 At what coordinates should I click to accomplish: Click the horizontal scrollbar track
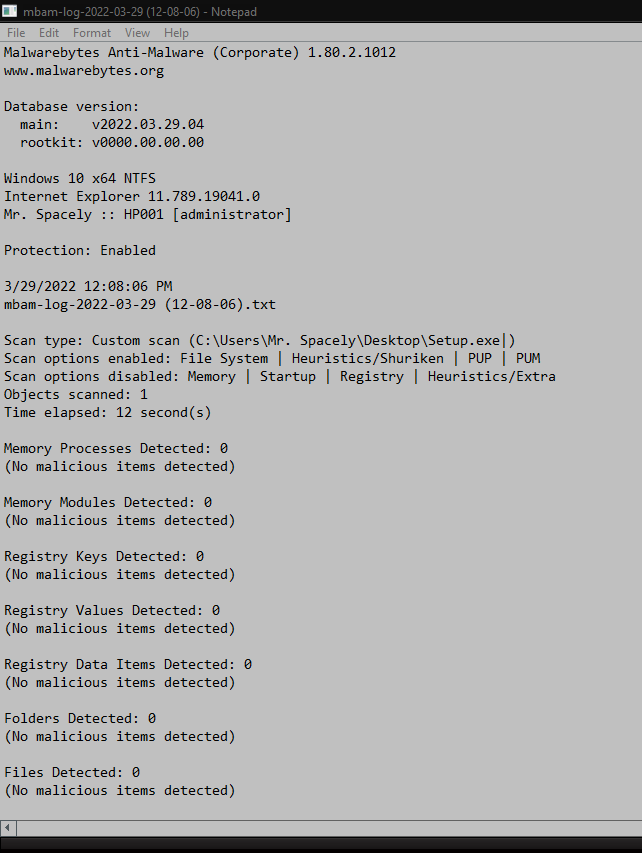tap(329, 828)
